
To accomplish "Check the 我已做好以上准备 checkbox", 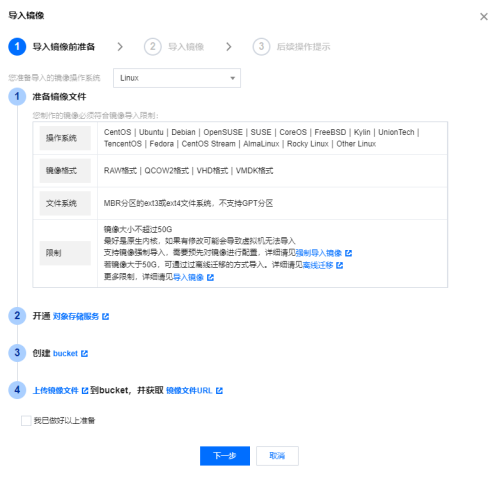I will pyautogui.click(x=26, y=421).
